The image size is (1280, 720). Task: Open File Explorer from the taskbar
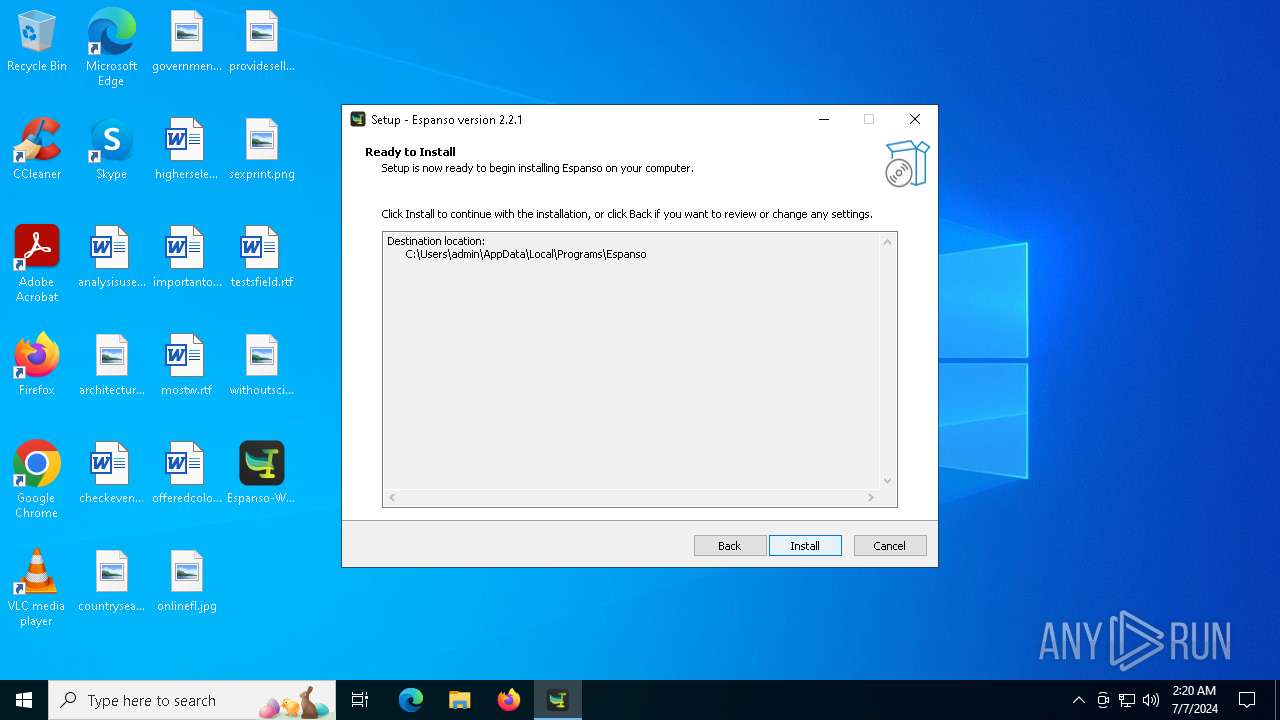(x=459, y=700)
